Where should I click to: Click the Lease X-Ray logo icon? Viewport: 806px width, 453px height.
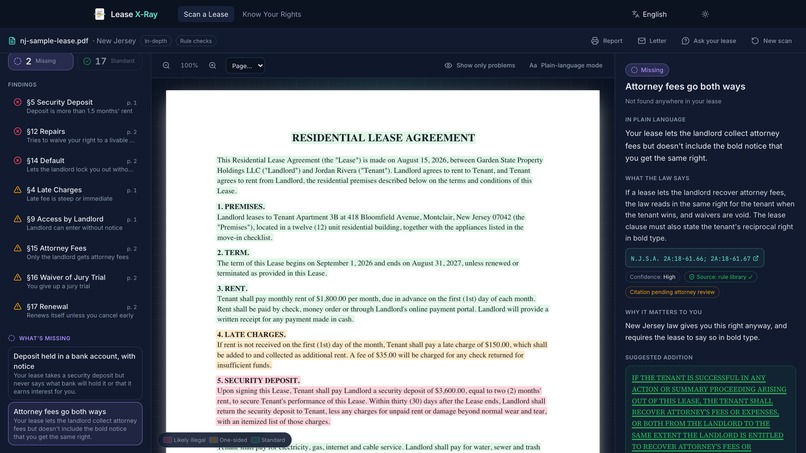click(100, 14)
